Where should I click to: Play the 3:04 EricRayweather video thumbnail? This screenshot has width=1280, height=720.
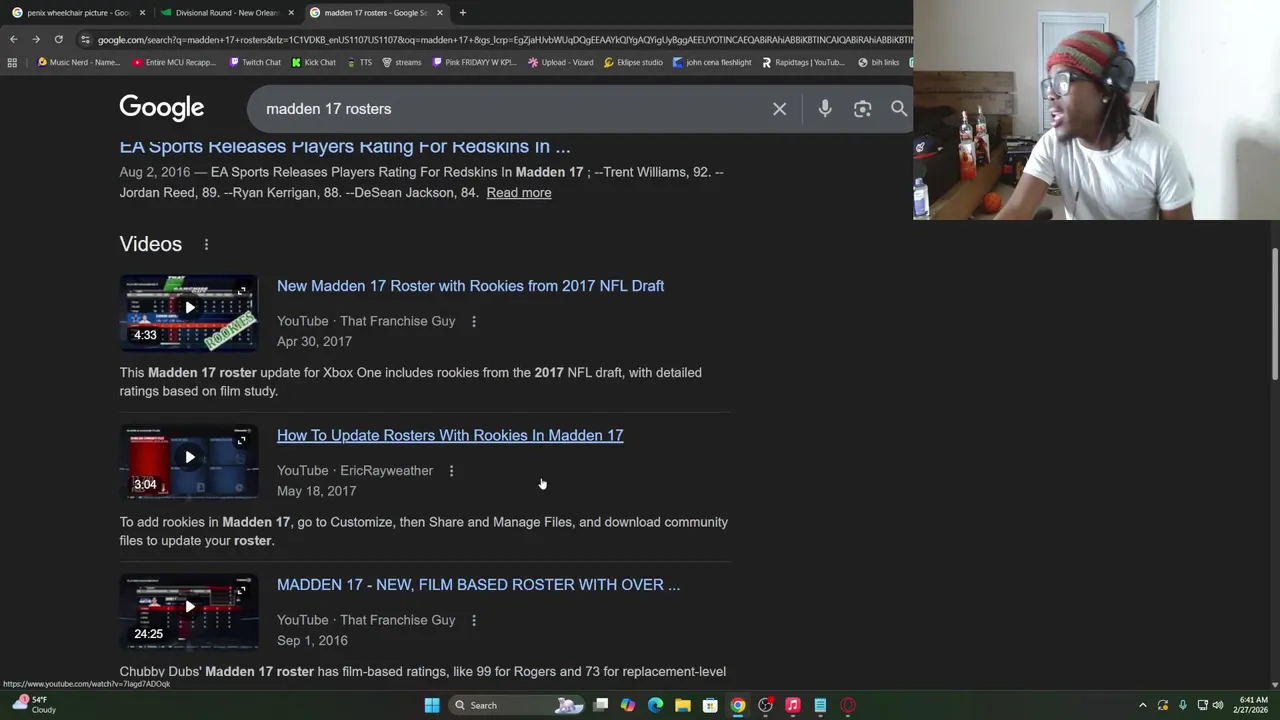(189, 462)
